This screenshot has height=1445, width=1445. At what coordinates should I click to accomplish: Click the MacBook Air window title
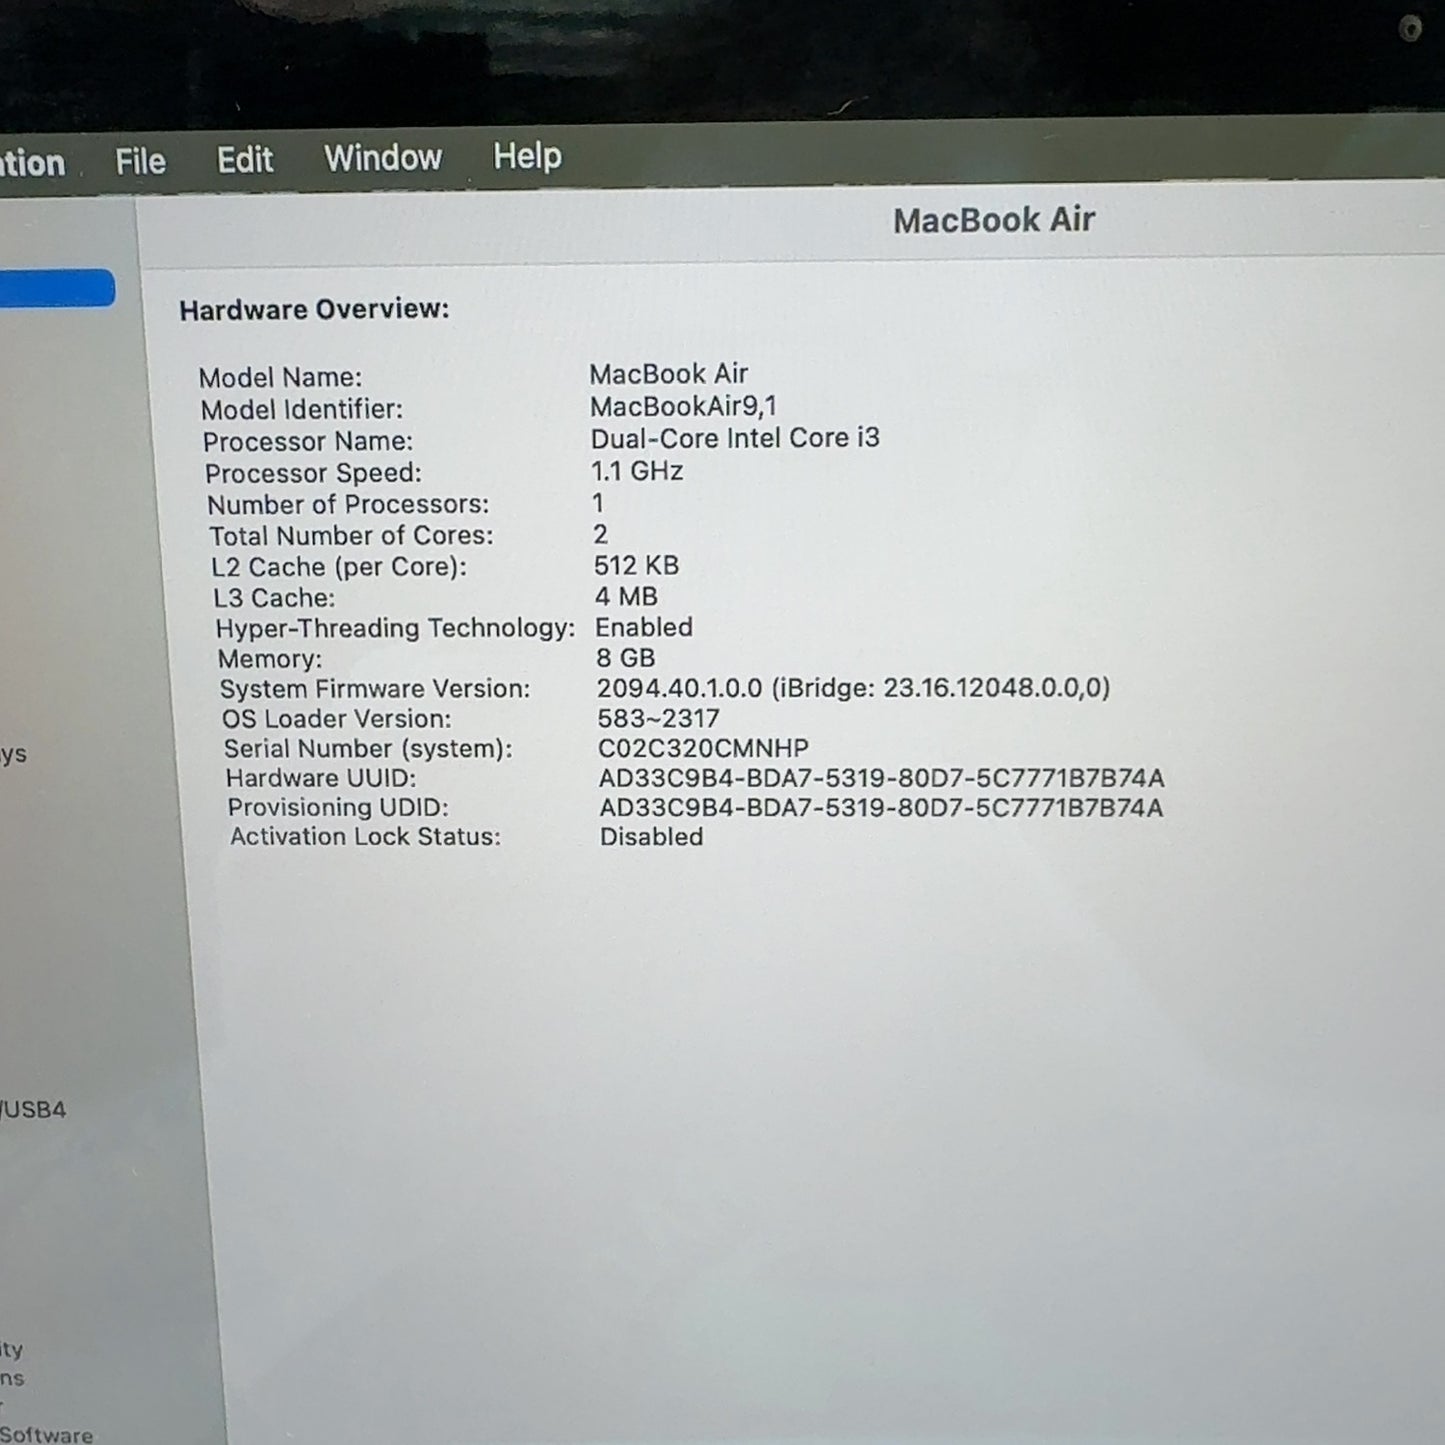[x=994, y=220]
